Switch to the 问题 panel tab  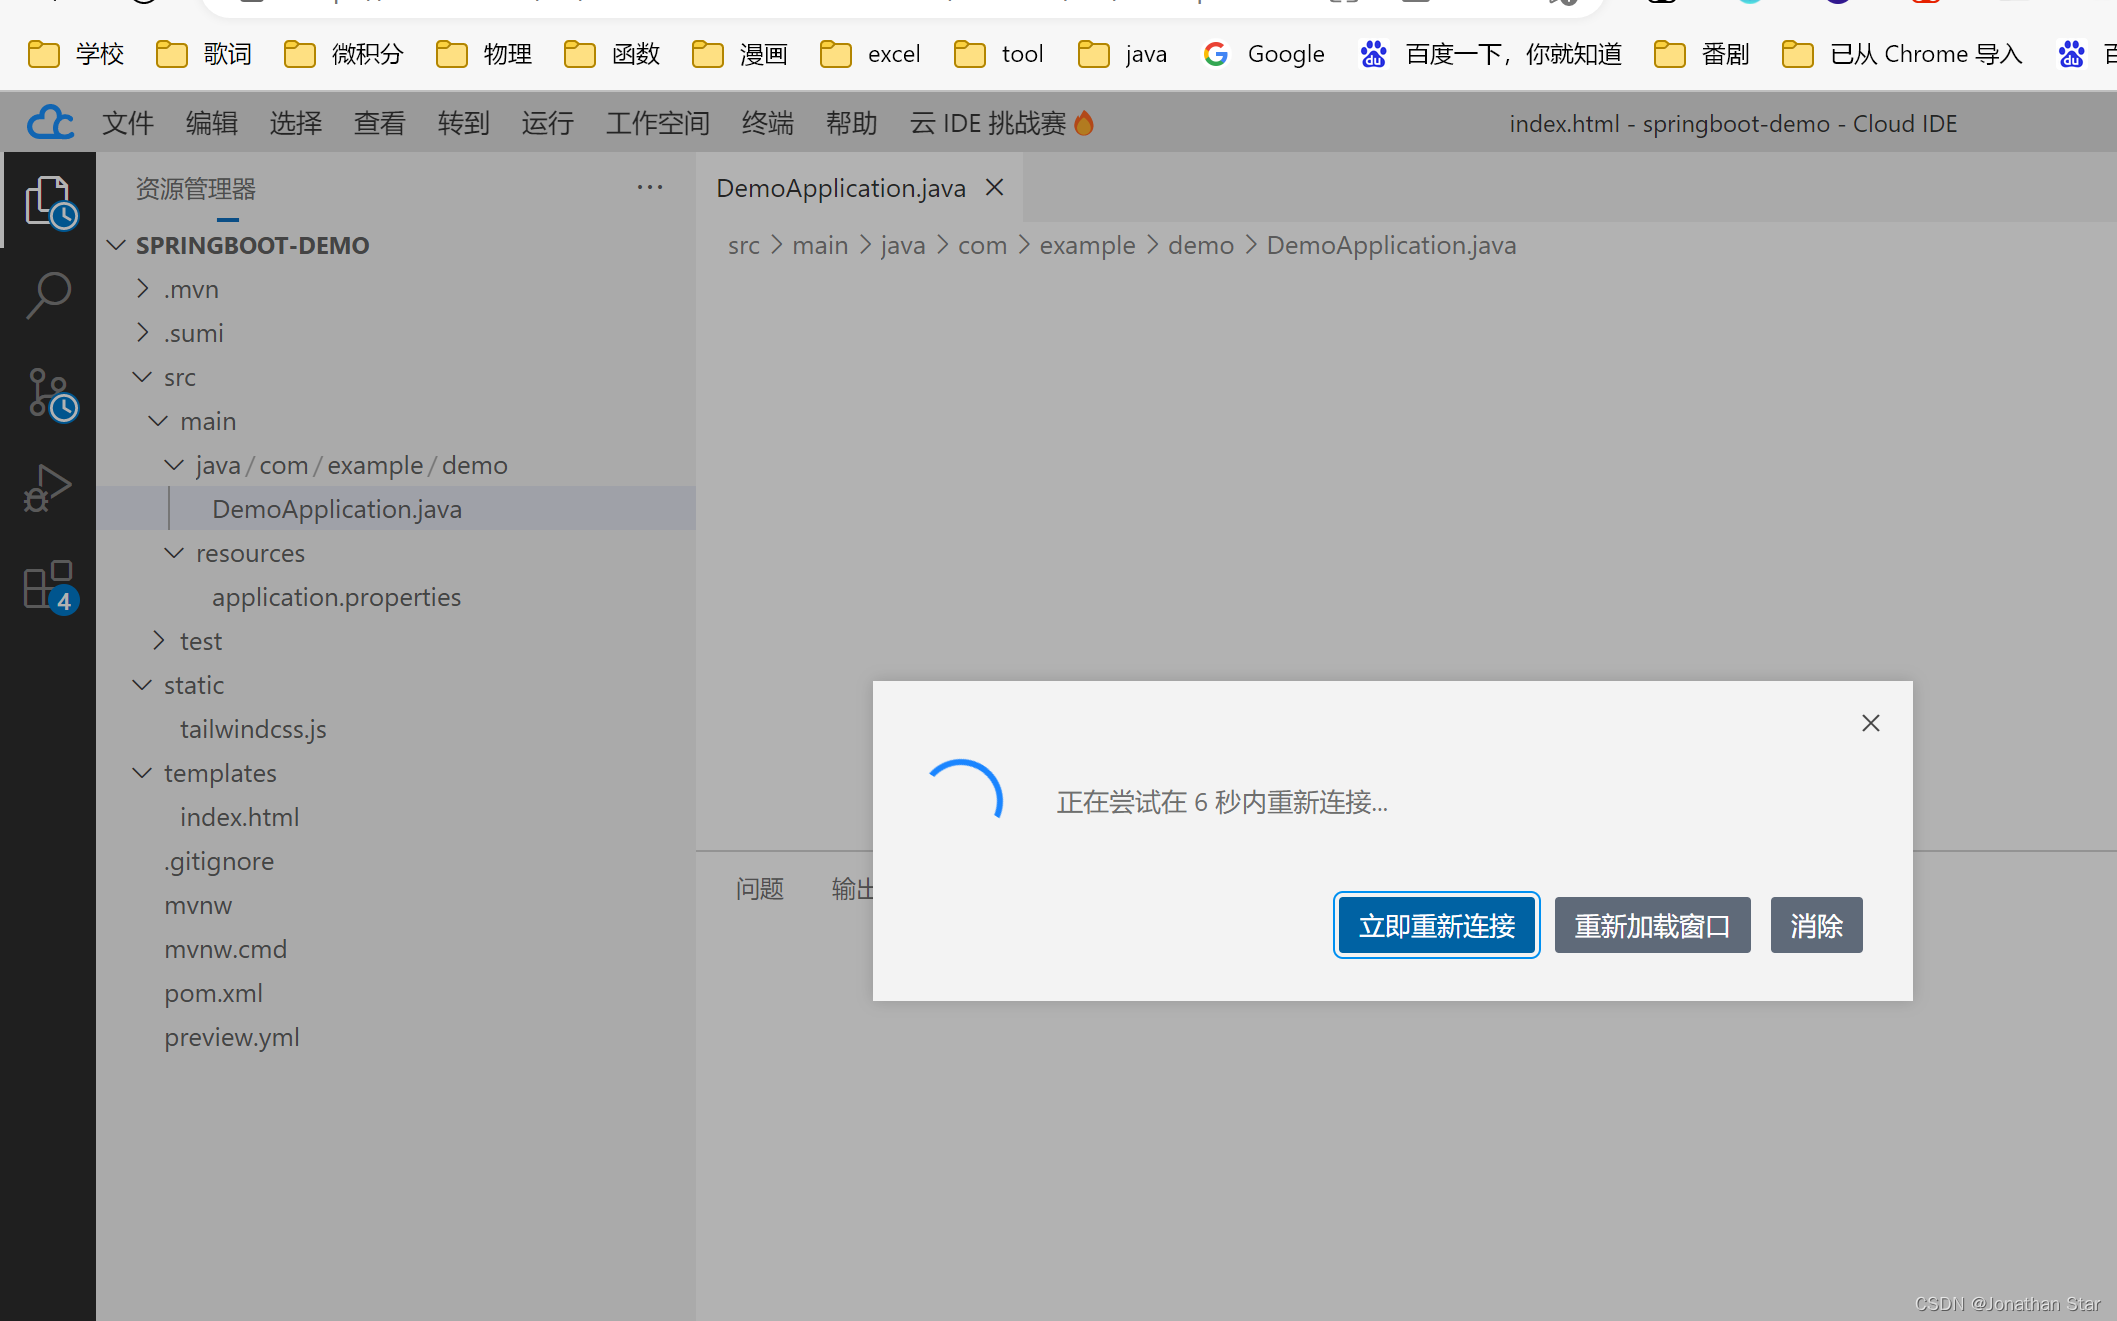760,889
